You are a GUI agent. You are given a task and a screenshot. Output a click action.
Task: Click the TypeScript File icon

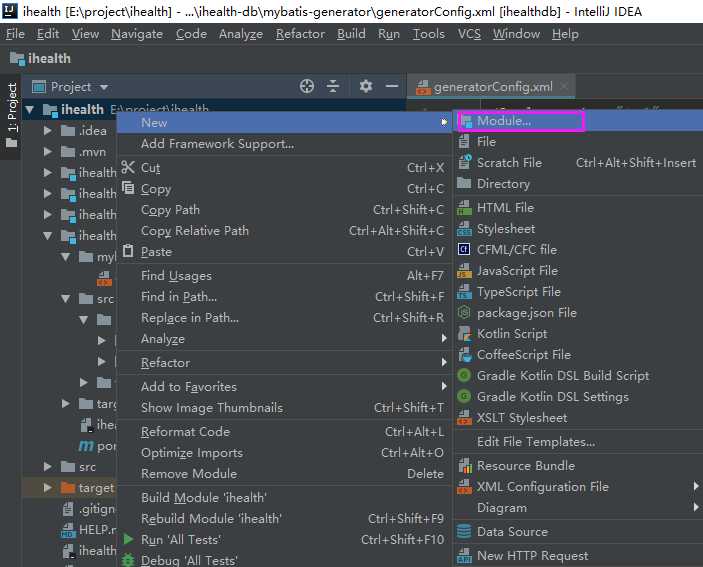(464, 292)
